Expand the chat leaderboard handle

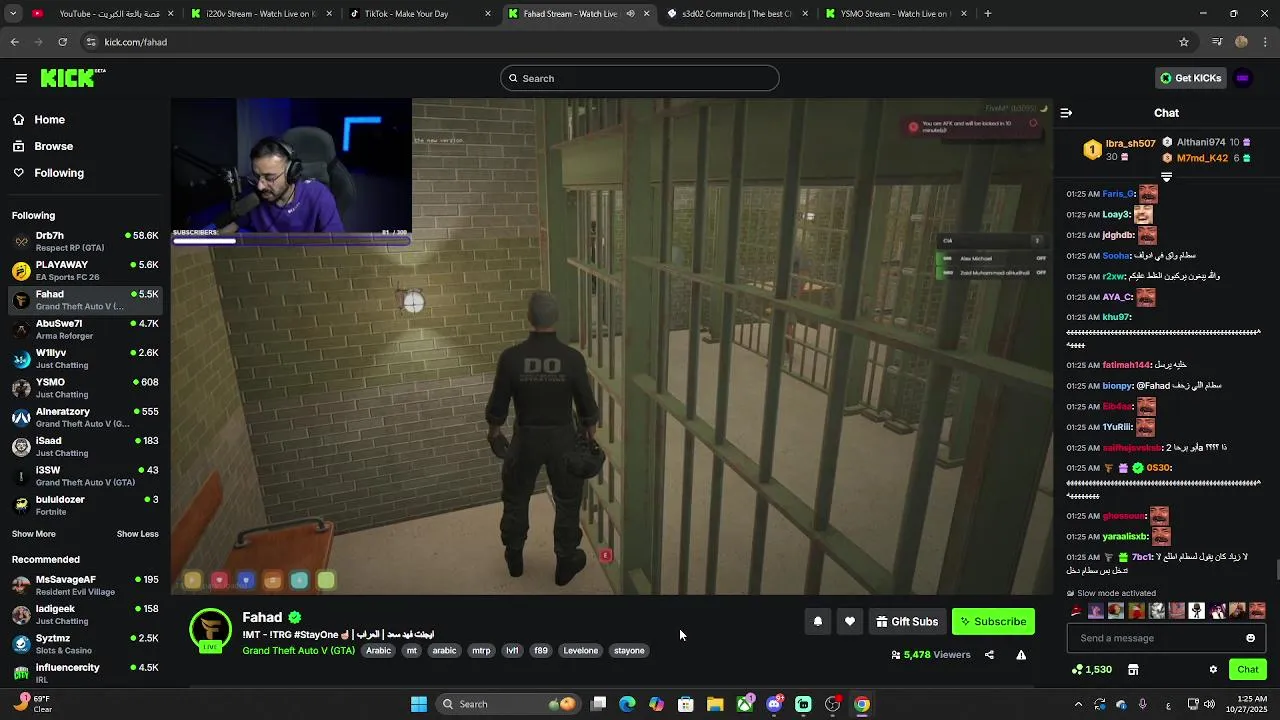click(1166, 177)
